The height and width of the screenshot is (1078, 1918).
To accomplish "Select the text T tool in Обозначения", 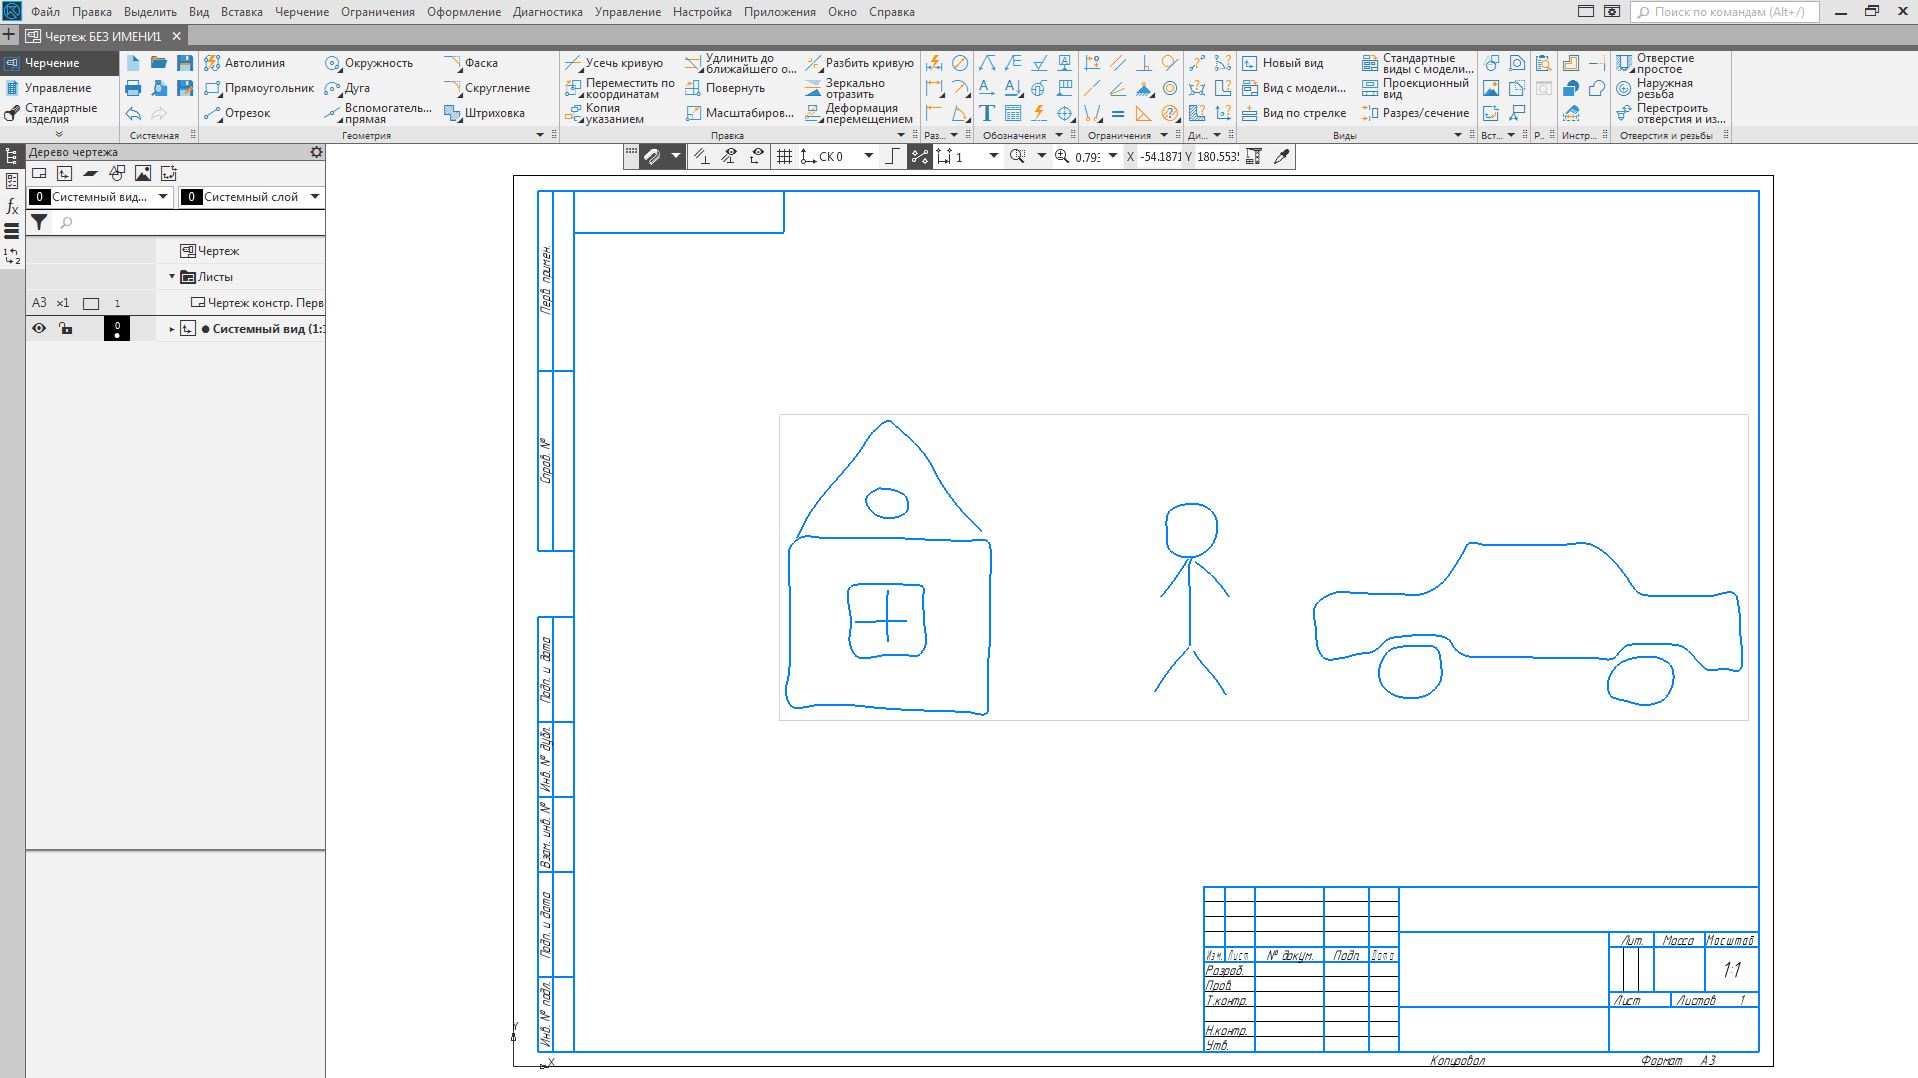I will pos(987,113).
